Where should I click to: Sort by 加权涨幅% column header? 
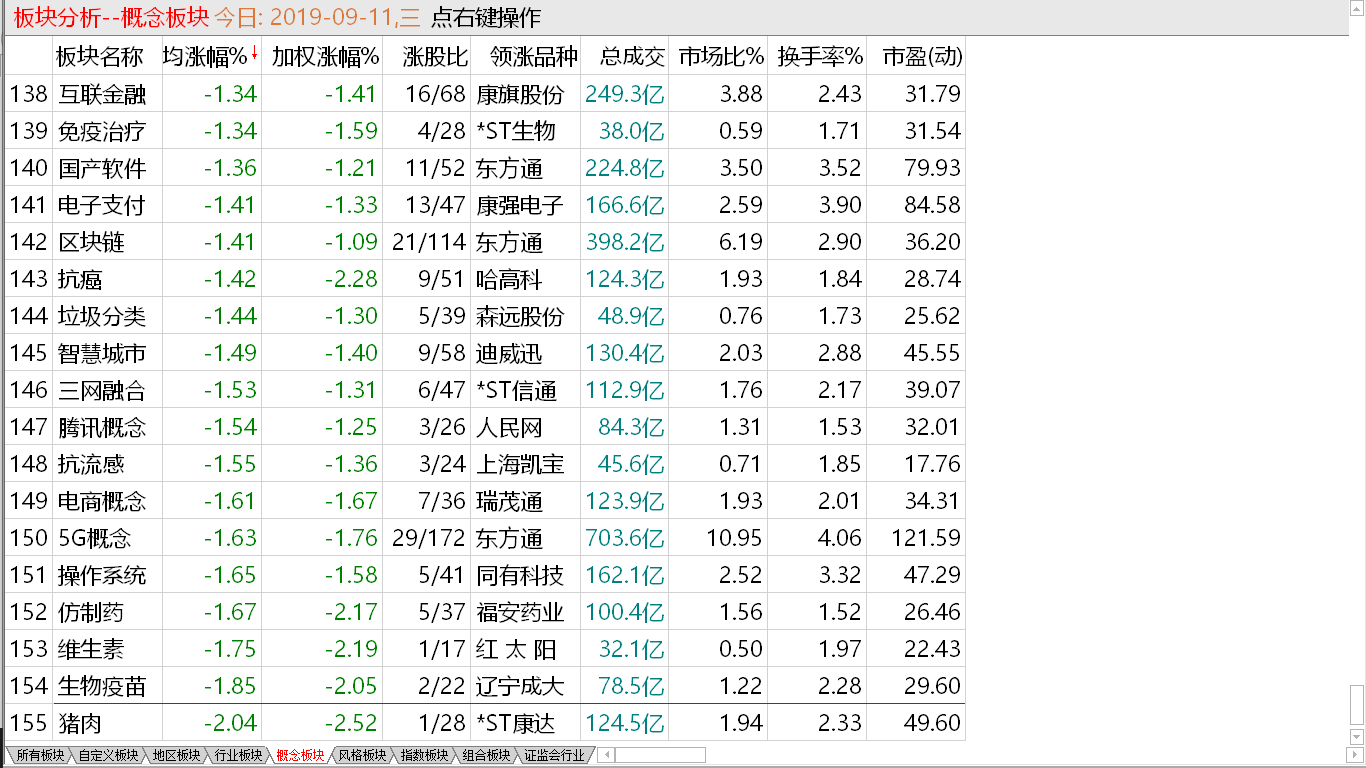[x=324, y=57]
